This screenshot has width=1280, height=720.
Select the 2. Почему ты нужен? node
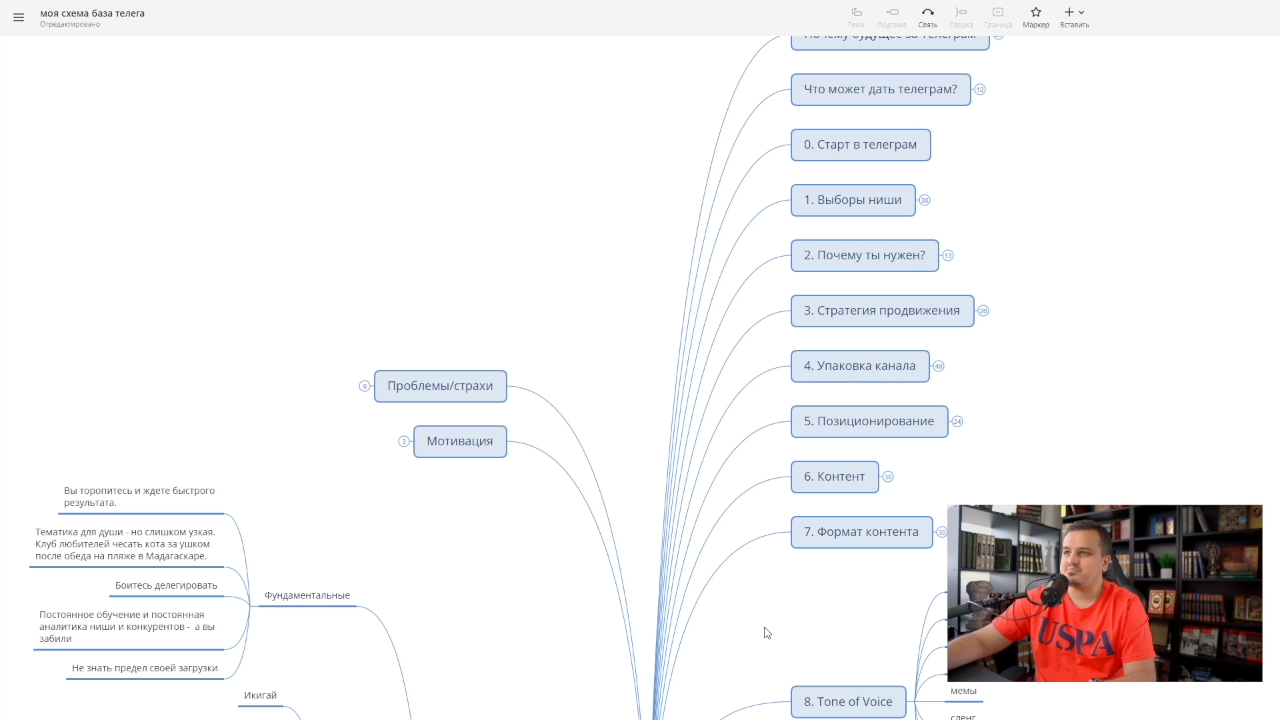click(865, 255)
